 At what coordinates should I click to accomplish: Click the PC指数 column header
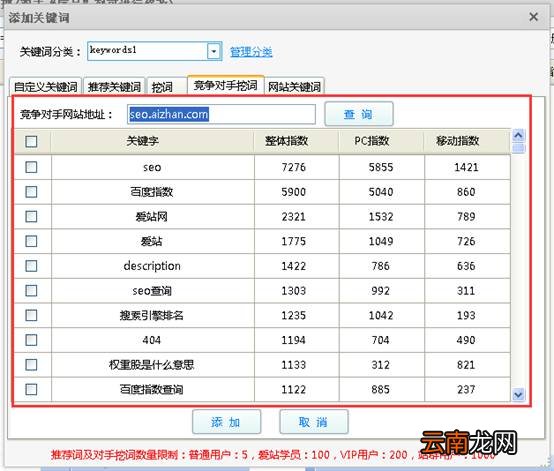(382, 141)
